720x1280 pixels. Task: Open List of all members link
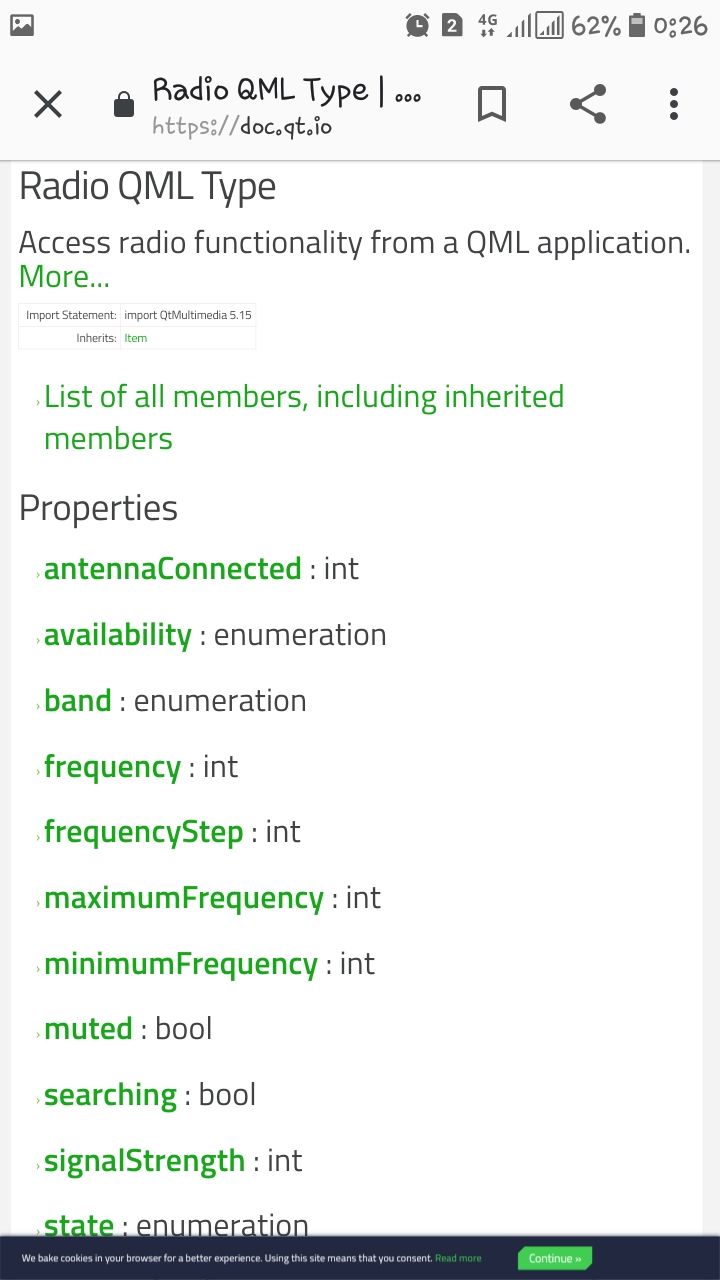click(x=304, y=417)
